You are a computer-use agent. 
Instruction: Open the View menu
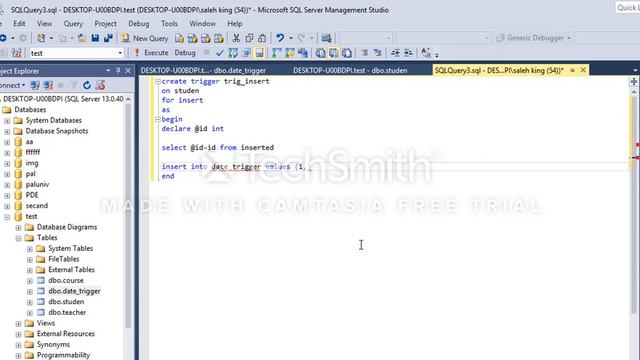pos(44,24)
